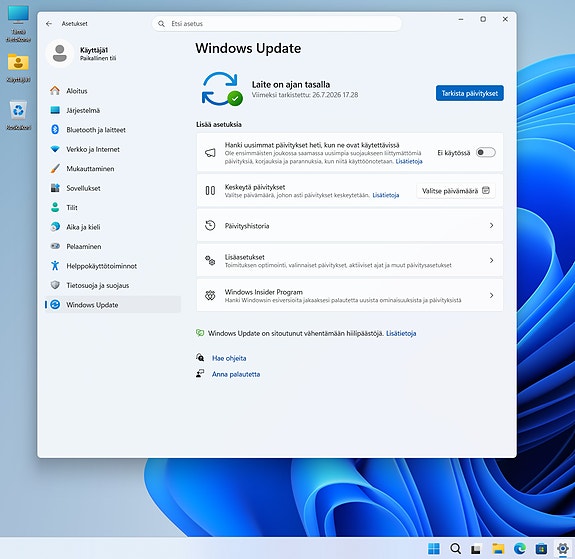Expand the Päivityshistoria chevron

pos(491,225)
